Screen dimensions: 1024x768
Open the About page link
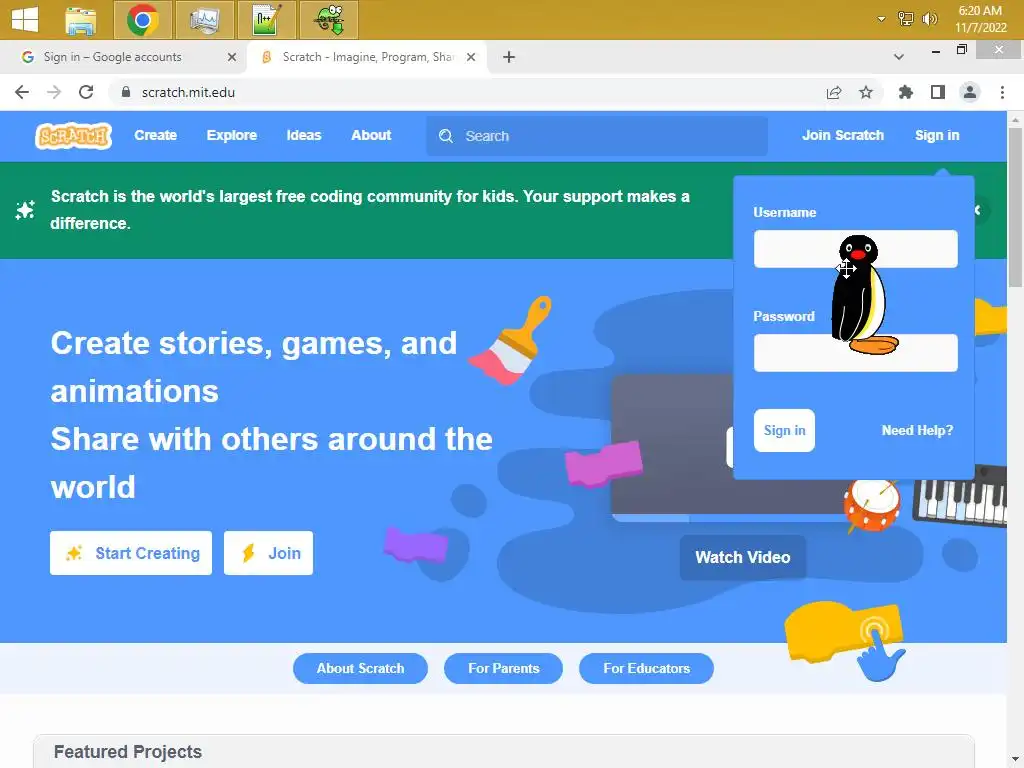point(371,135)
